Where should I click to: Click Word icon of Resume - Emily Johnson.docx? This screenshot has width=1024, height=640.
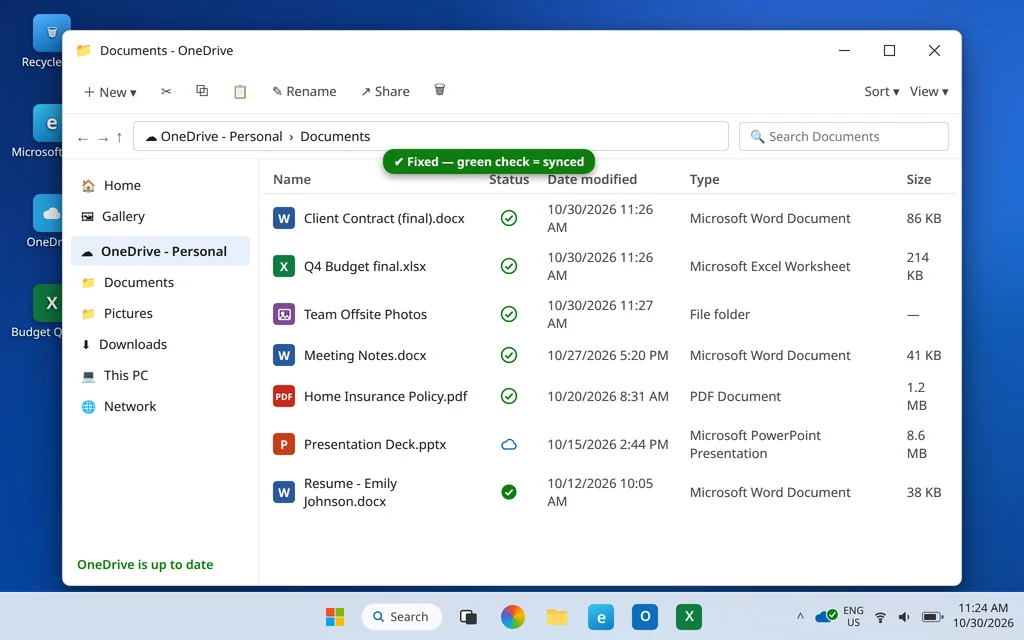tap(283, 492)
